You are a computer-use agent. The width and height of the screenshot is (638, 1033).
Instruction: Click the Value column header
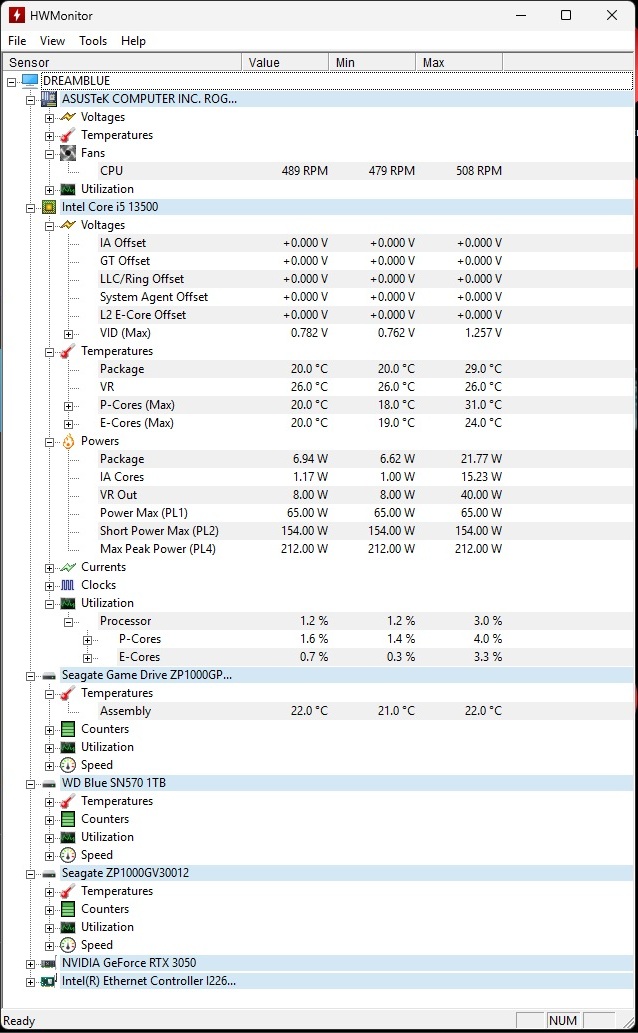click(285, 63)
